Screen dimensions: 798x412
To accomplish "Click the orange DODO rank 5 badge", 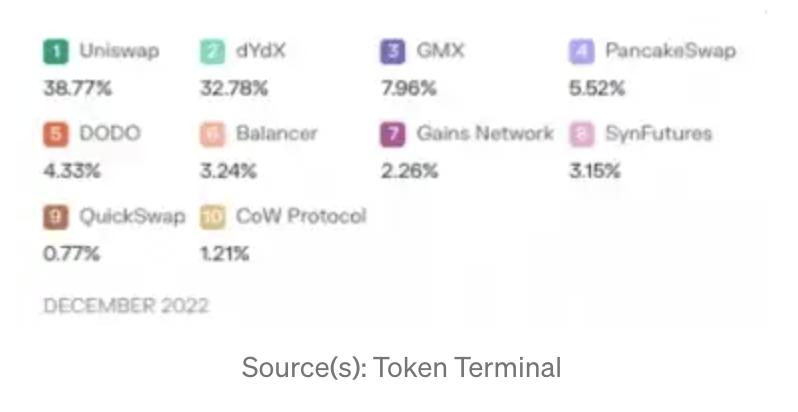I will 56,134.
